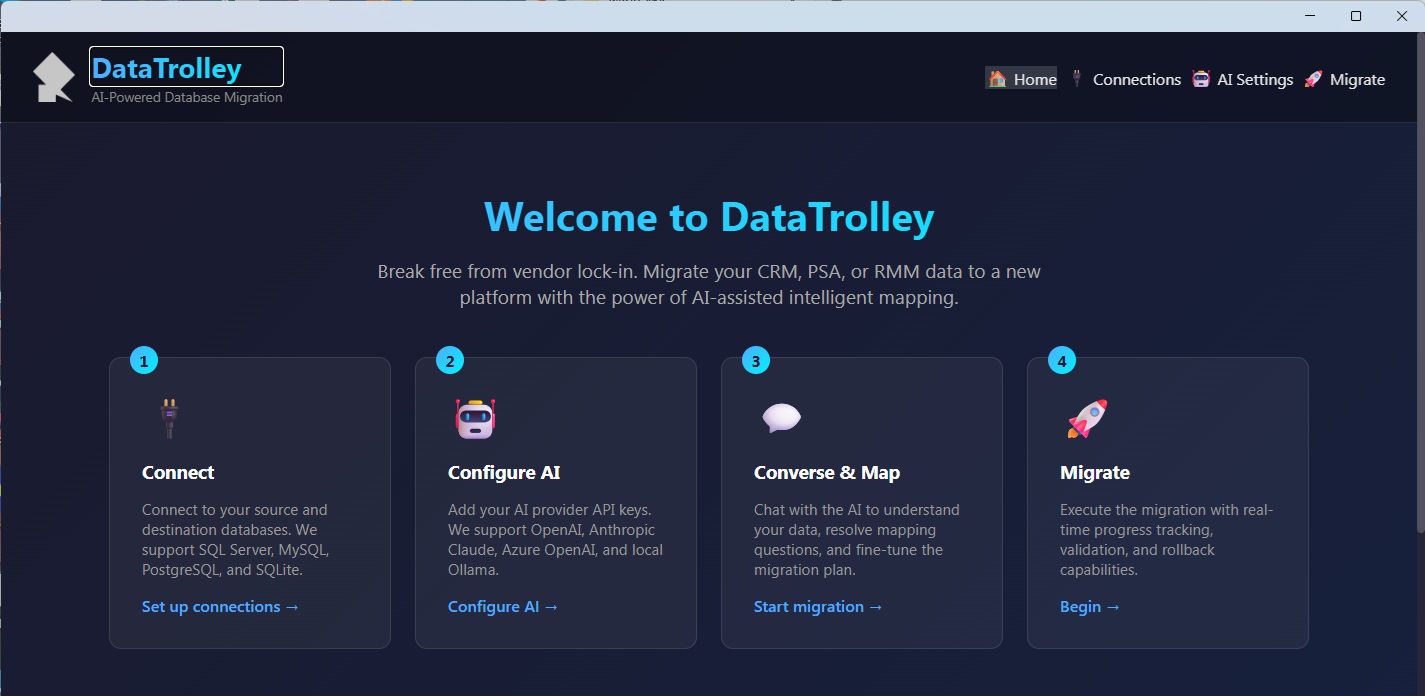Open AI Settings via the robot head icon

point(1198,78)
